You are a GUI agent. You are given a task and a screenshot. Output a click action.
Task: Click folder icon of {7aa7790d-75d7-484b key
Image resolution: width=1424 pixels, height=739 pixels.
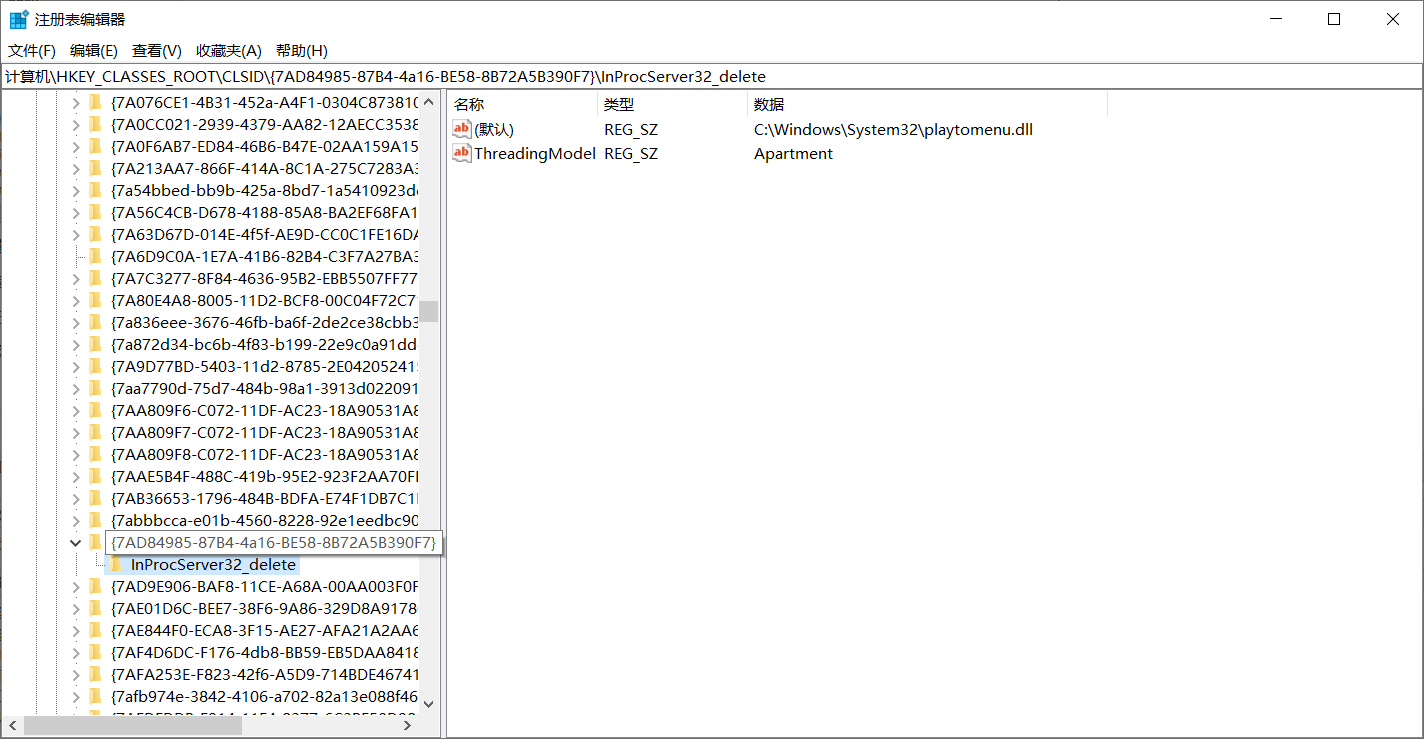(96, 388)
